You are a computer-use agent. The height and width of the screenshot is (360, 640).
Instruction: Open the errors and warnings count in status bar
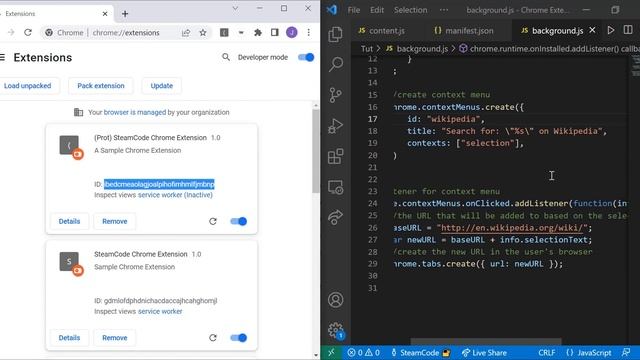tap(363, 353)
